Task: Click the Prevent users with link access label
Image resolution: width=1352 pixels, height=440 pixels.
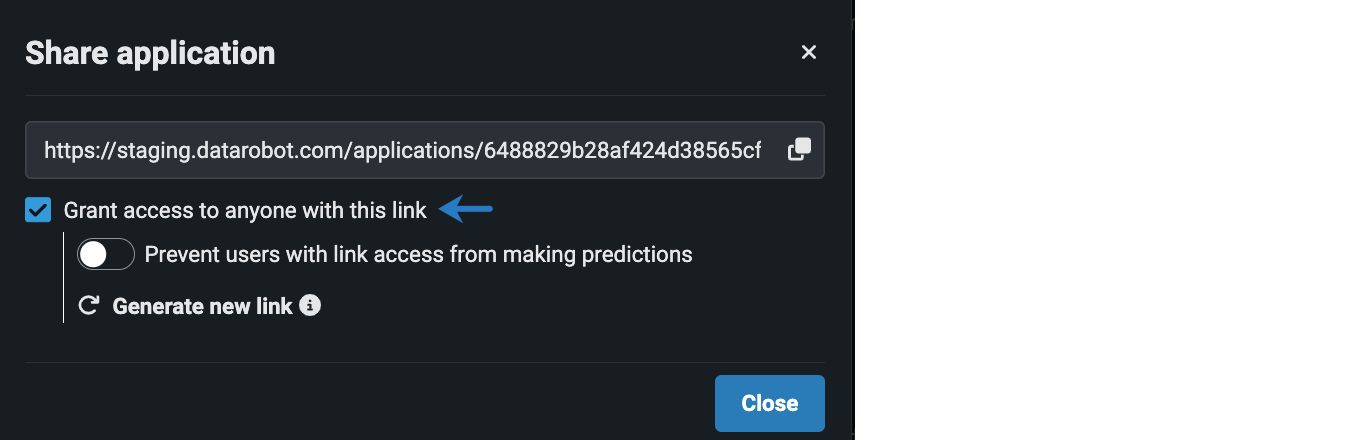Action: (x=418, y=254)
